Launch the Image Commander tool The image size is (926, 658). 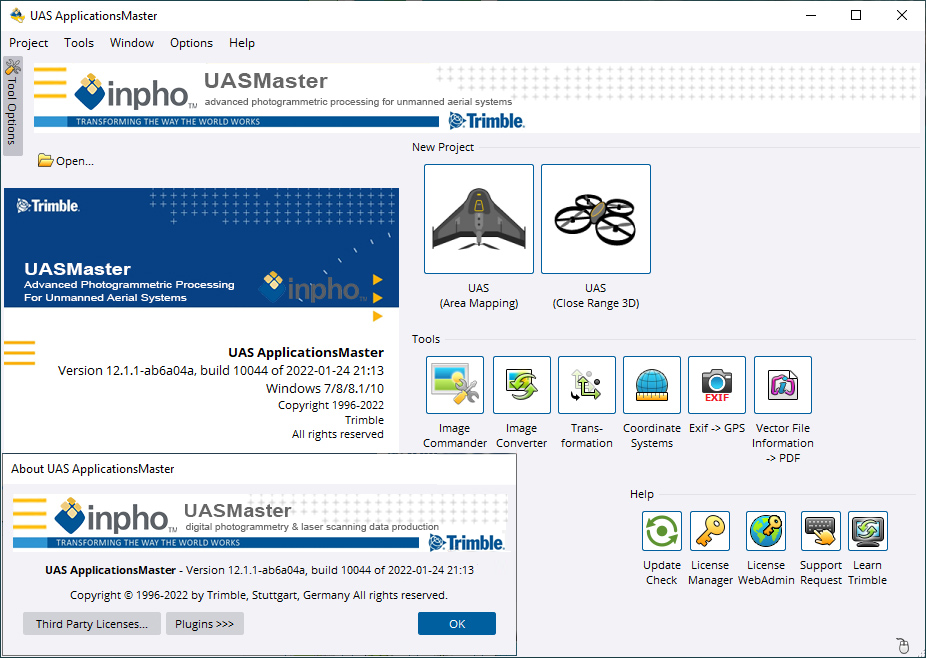coord(455,385)
